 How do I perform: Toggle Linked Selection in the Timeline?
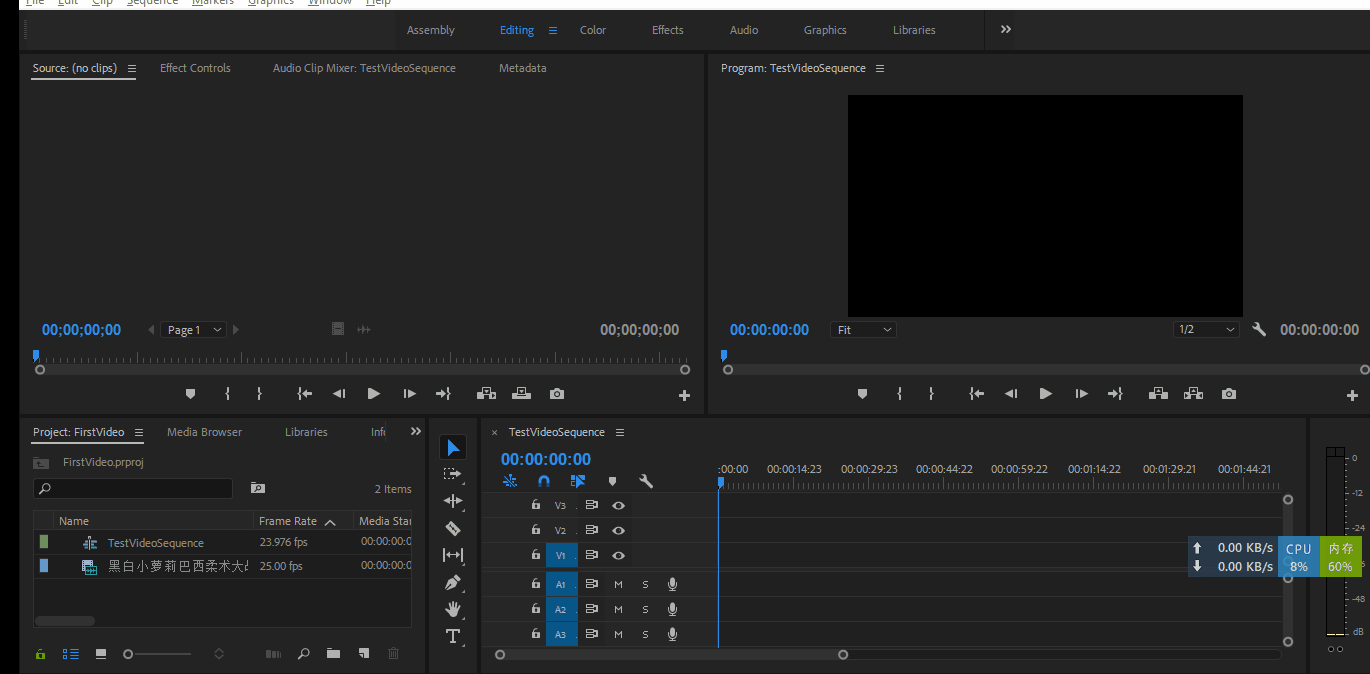point(577,481)
